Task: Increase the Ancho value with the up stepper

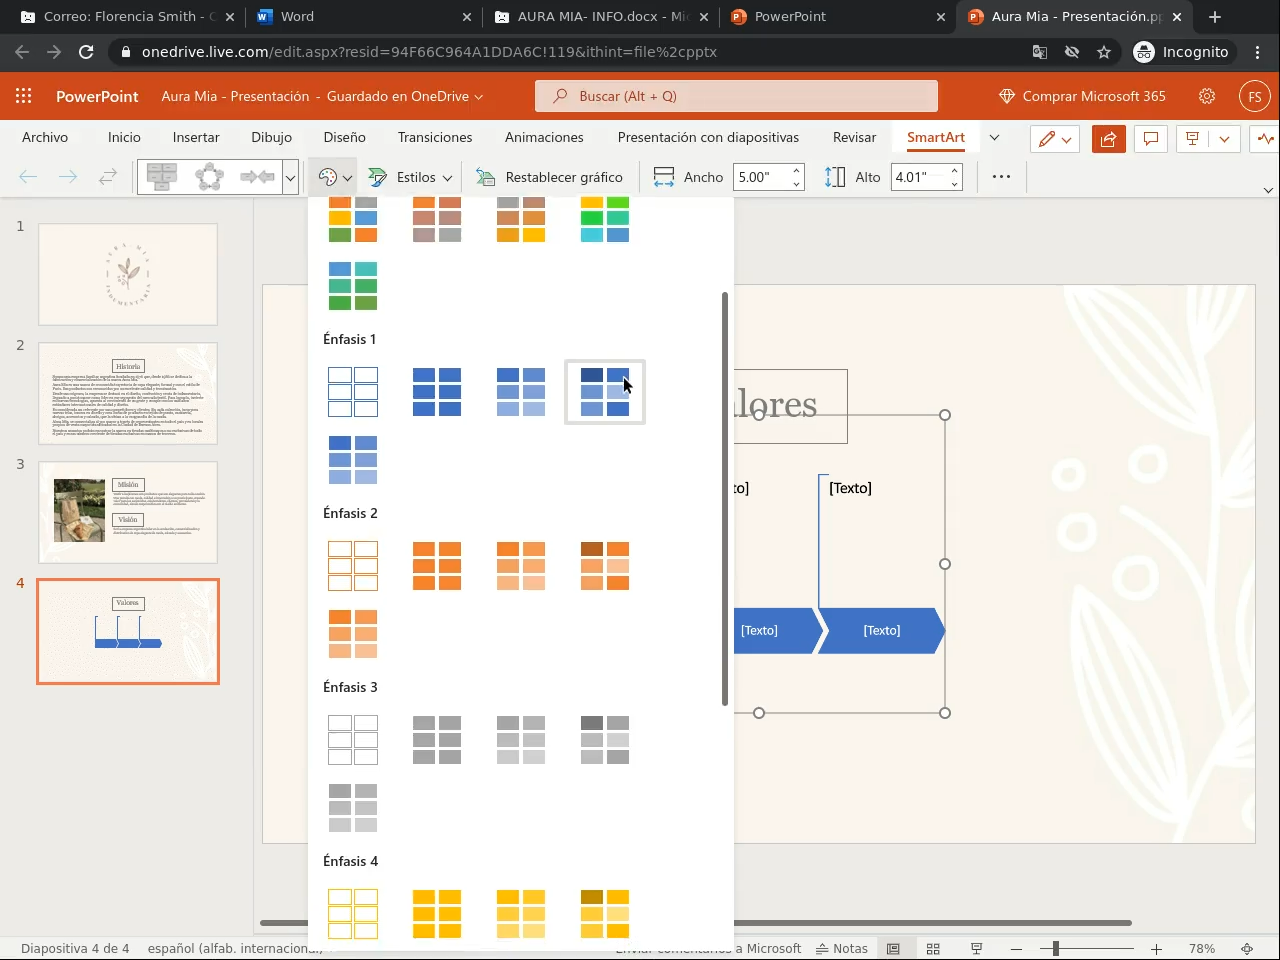Action: 797,170
